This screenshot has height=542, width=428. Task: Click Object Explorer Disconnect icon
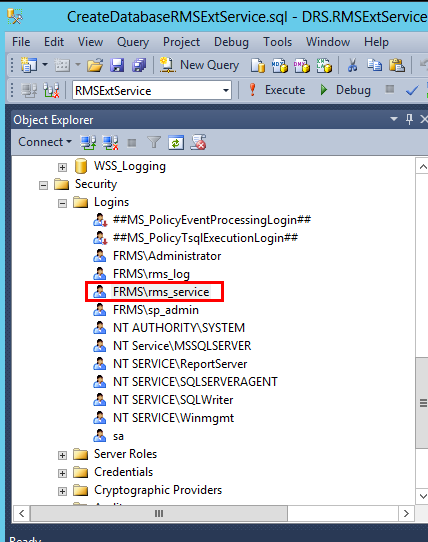click(110, 142)
